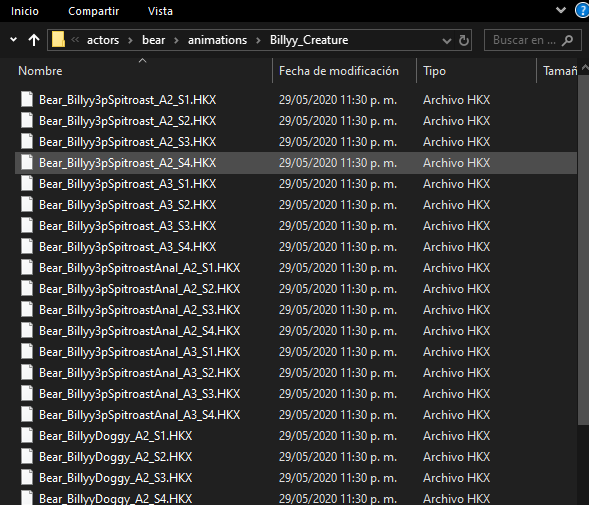Click Archivo HKX type of Bear_Billyy3pSpitroastAnal_A3_S1.HKX
The image size is (589, 505).
tap(456, 352)
